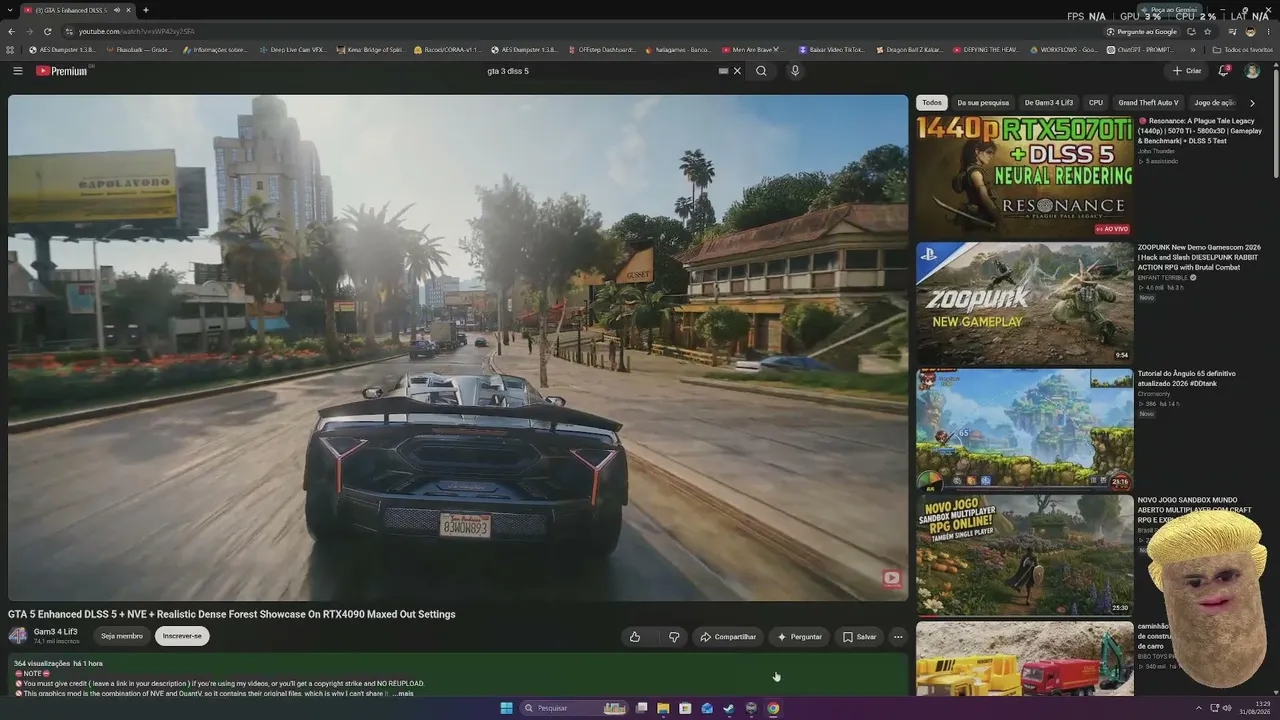Clear the search box with the X
The image size is (1280, 720).
[x=738, y=71]
